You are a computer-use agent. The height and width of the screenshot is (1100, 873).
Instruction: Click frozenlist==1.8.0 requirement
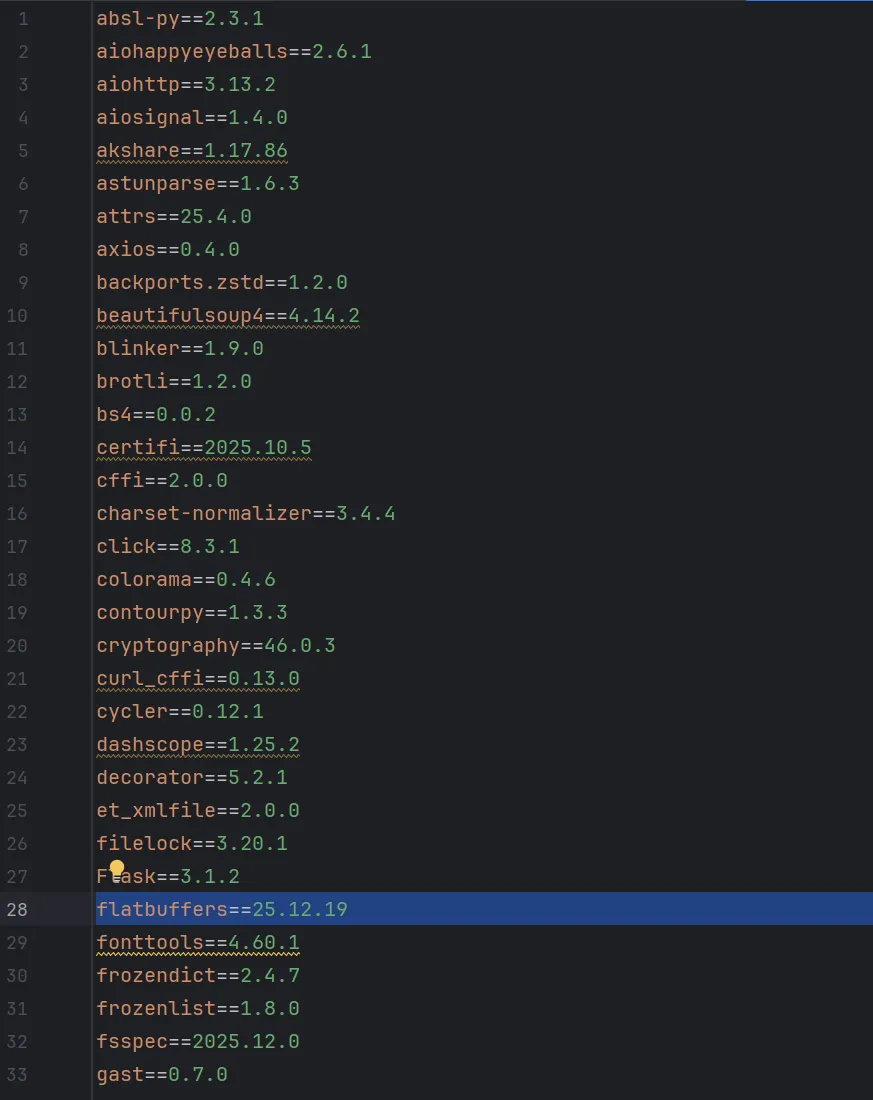coord(198,1007)
